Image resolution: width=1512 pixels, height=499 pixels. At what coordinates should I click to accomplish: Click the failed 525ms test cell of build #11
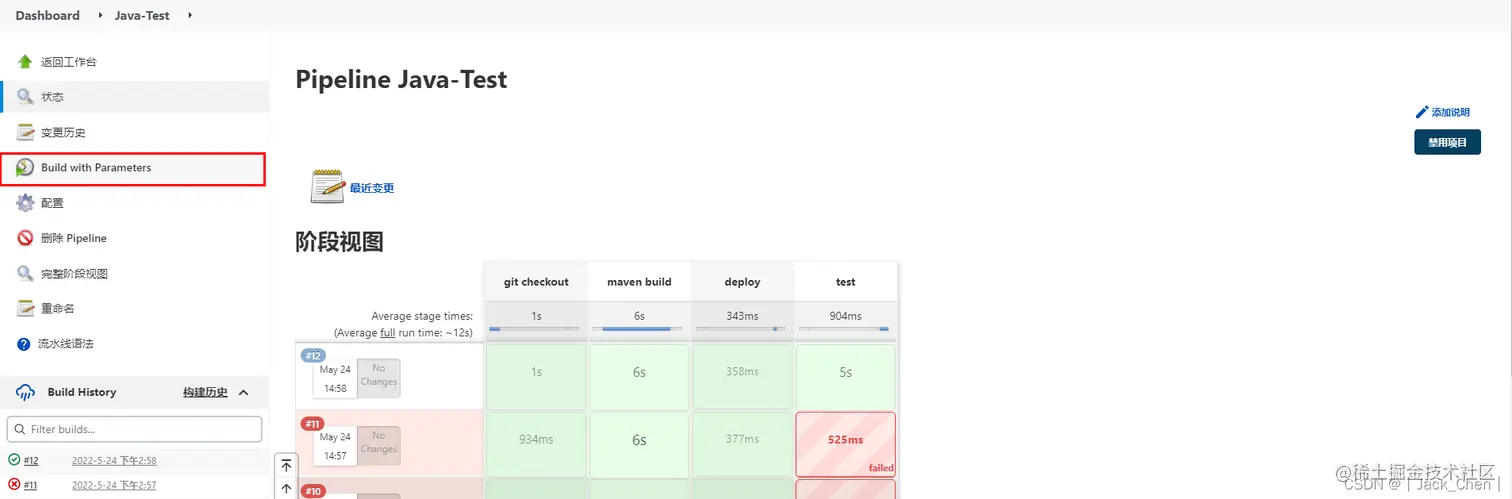coord(845,445)
